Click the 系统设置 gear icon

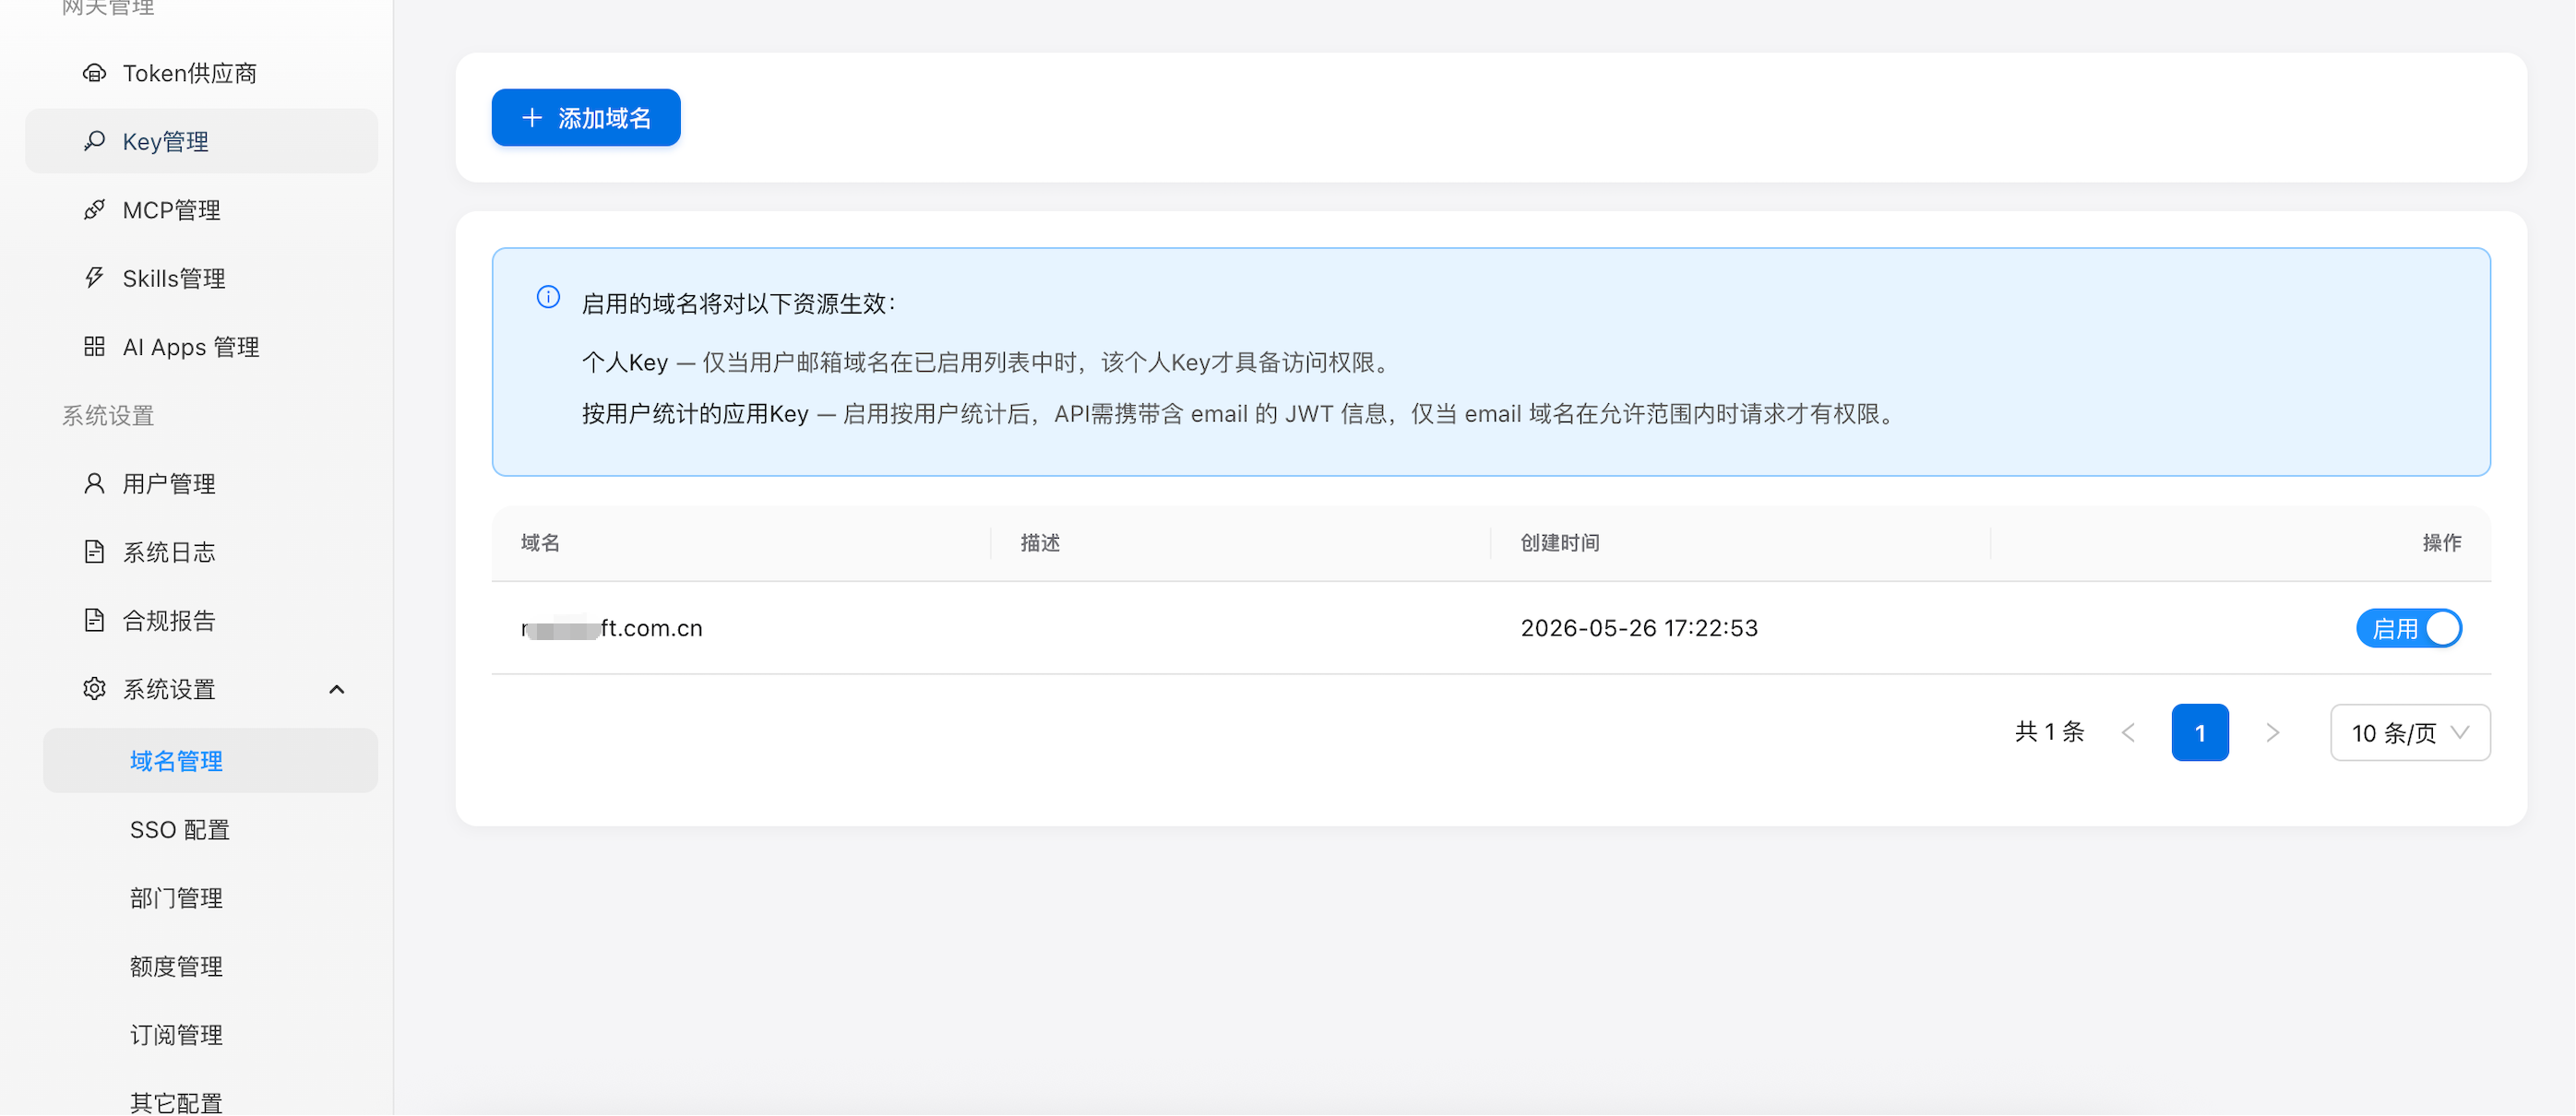(x=94, y=689)
